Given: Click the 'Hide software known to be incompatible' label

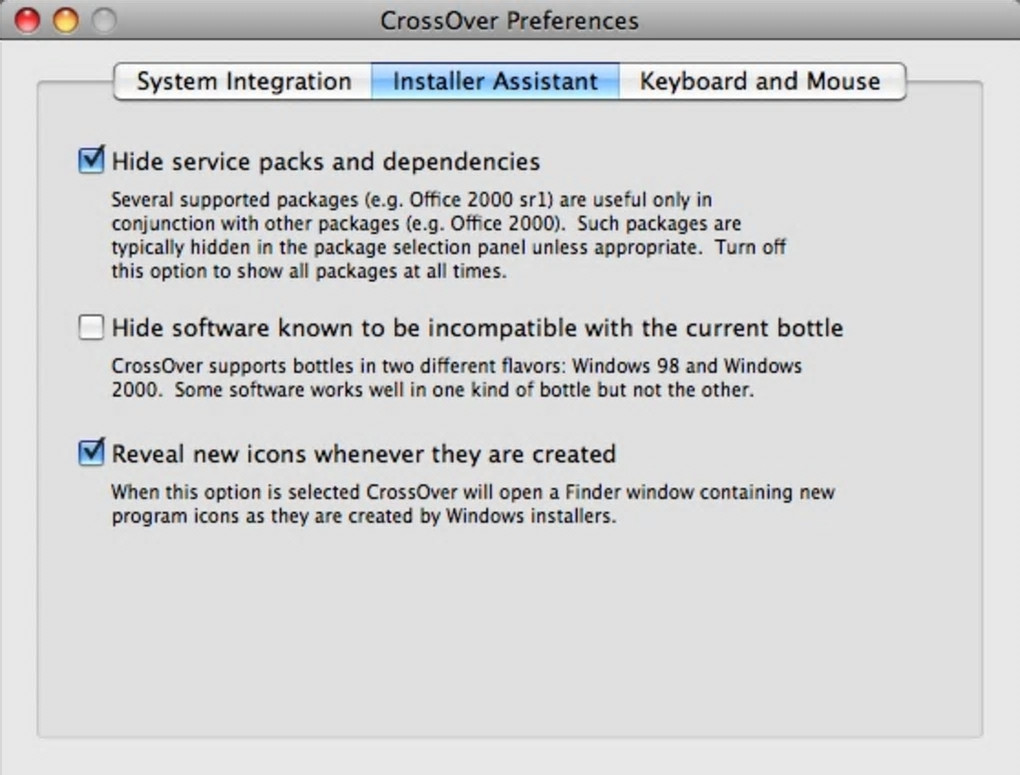Looking at the screenshot, I should [x=477, y=328].
